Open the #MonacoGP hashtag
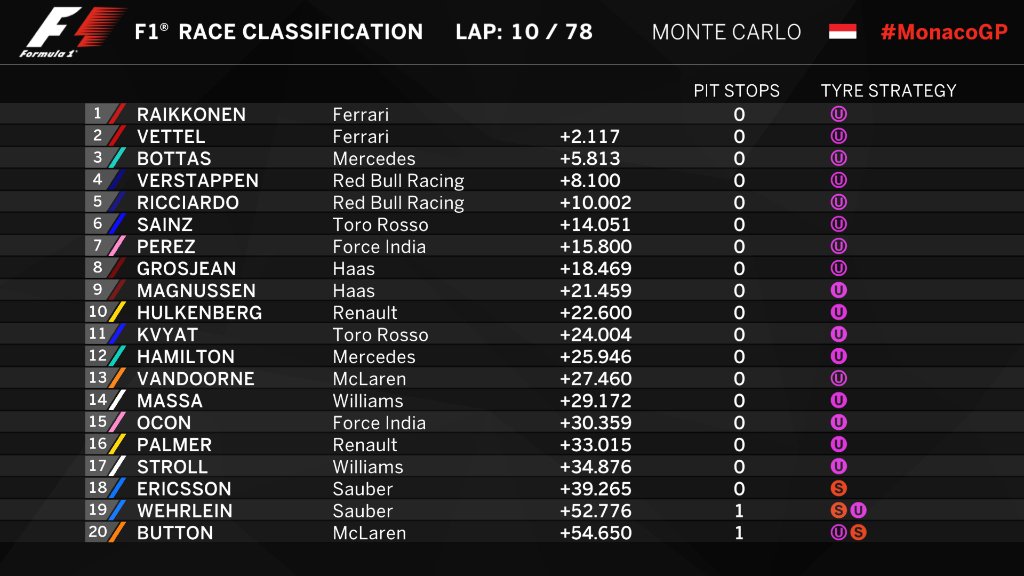The width and height of the screenshot is (1024, 576). [x=944, y=32]
